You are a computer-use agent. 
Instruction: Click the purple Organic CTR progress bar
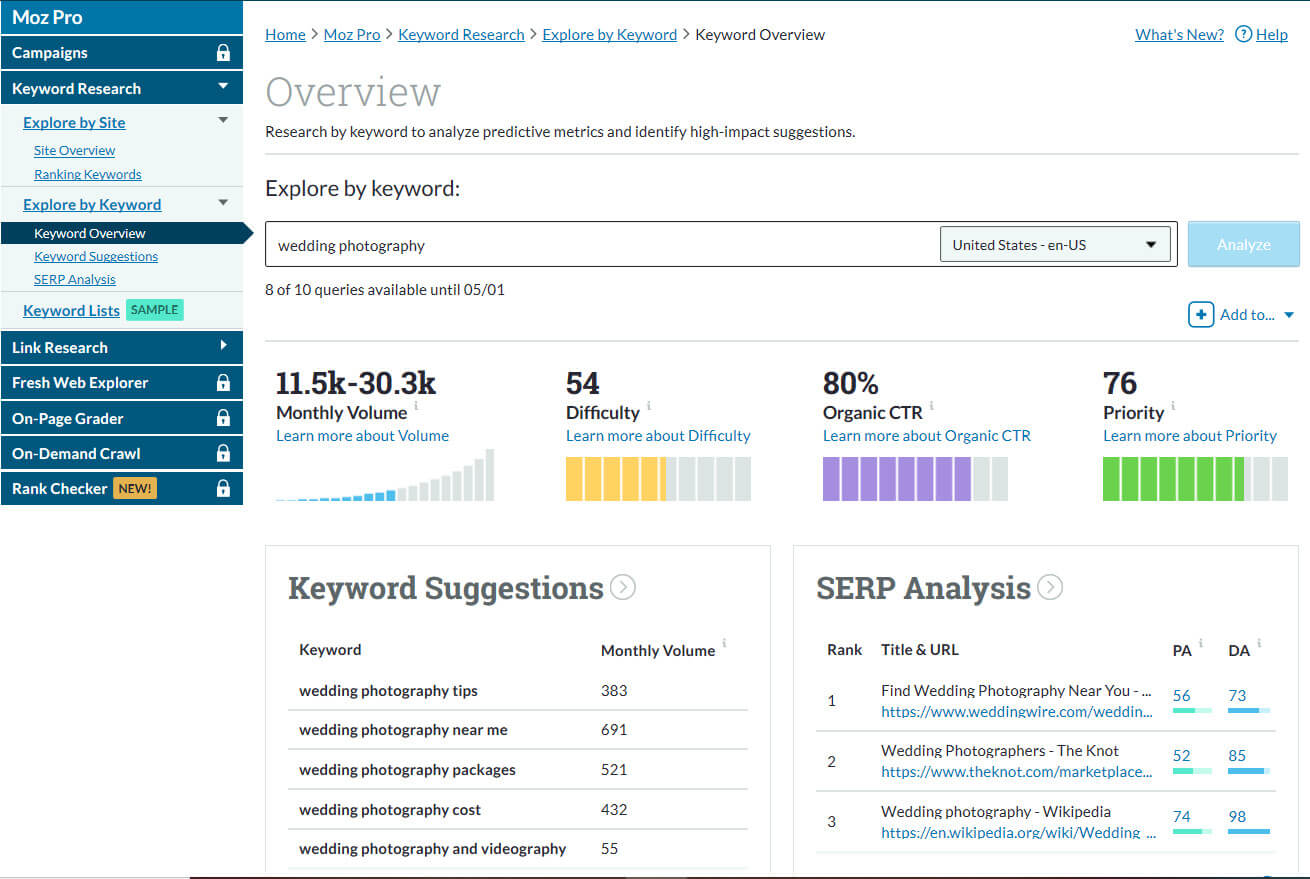915,478
